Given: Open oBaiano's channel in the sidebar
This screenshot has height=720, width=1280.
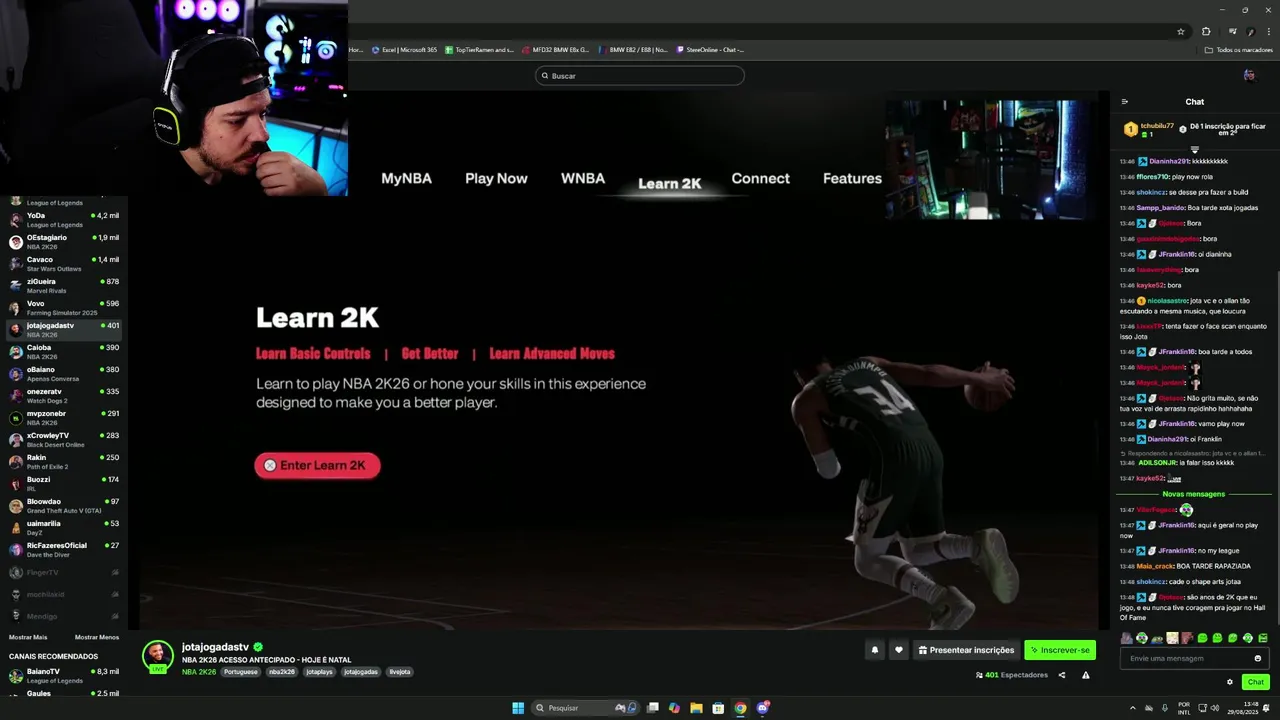Looking at the screenshot, I should pos(62,373).
